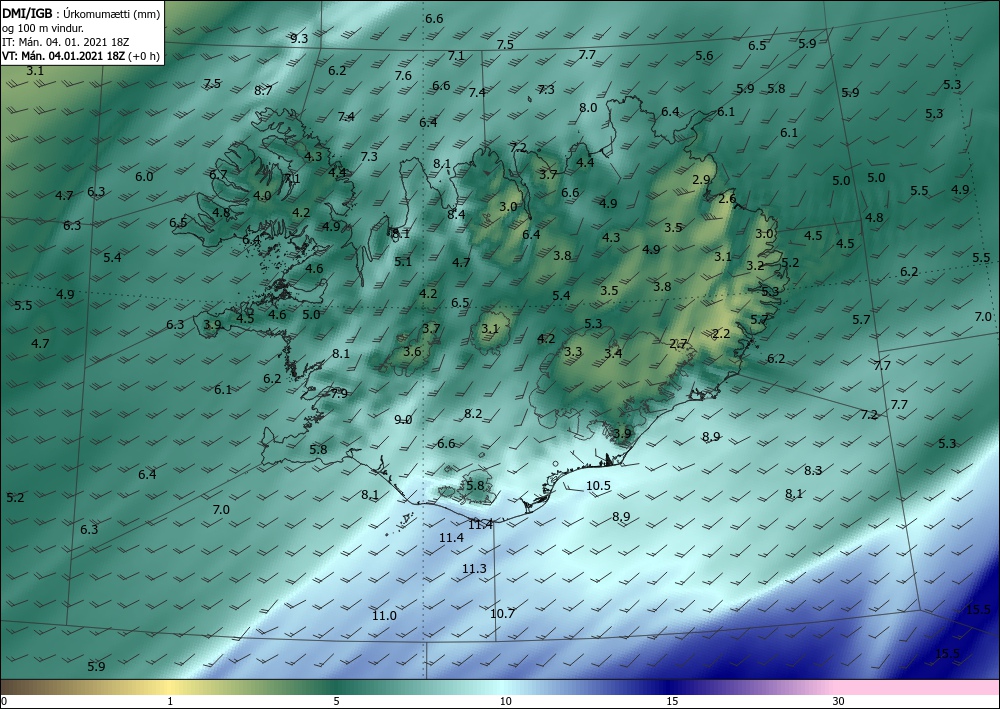Click the "30" label on the color scale

pos(839,702)
